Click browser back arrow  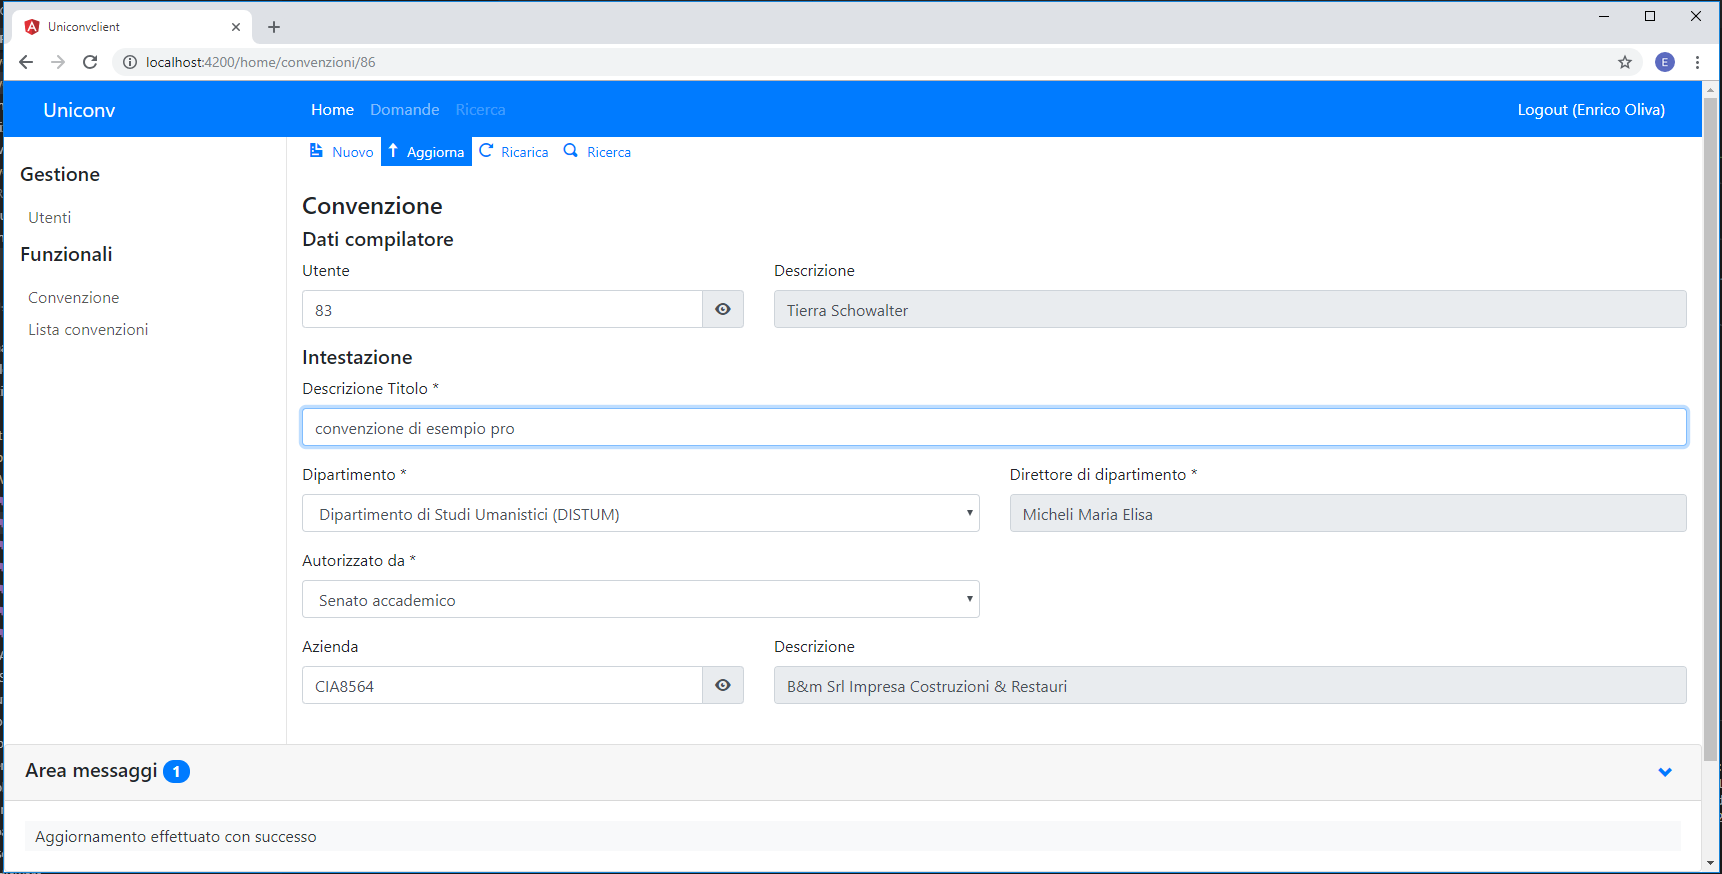pyautogui.click(x=26, y=62)
